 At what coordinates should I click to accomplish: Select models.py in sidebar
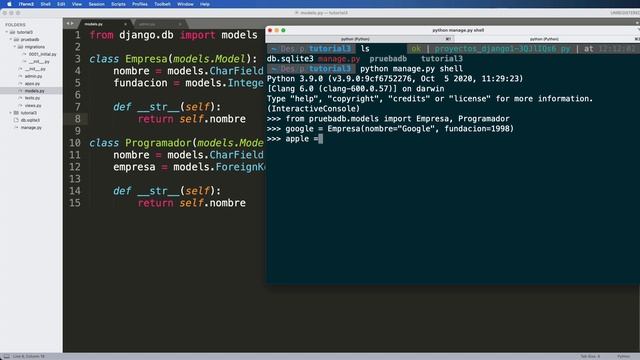pyautogui.click(x=34, y=91)
